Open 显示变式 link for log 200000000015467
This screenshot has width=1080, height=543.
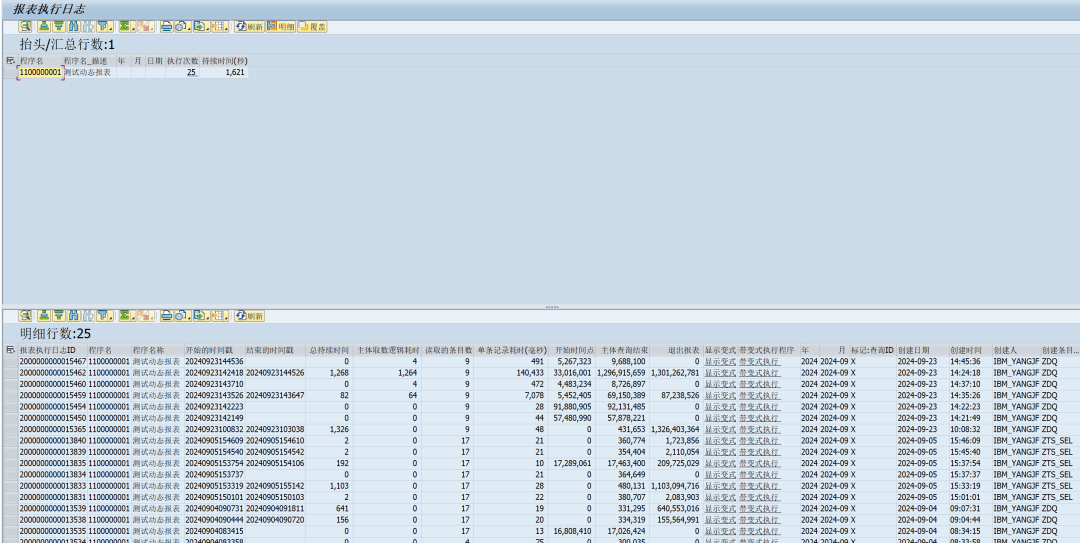[720, 361]
